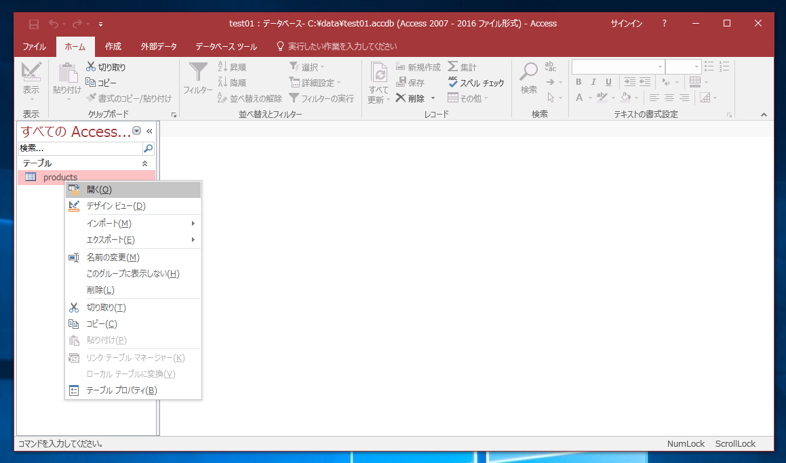Click the サインイン link in the title bar
The image size is (786, 463).
coord(626,24)
